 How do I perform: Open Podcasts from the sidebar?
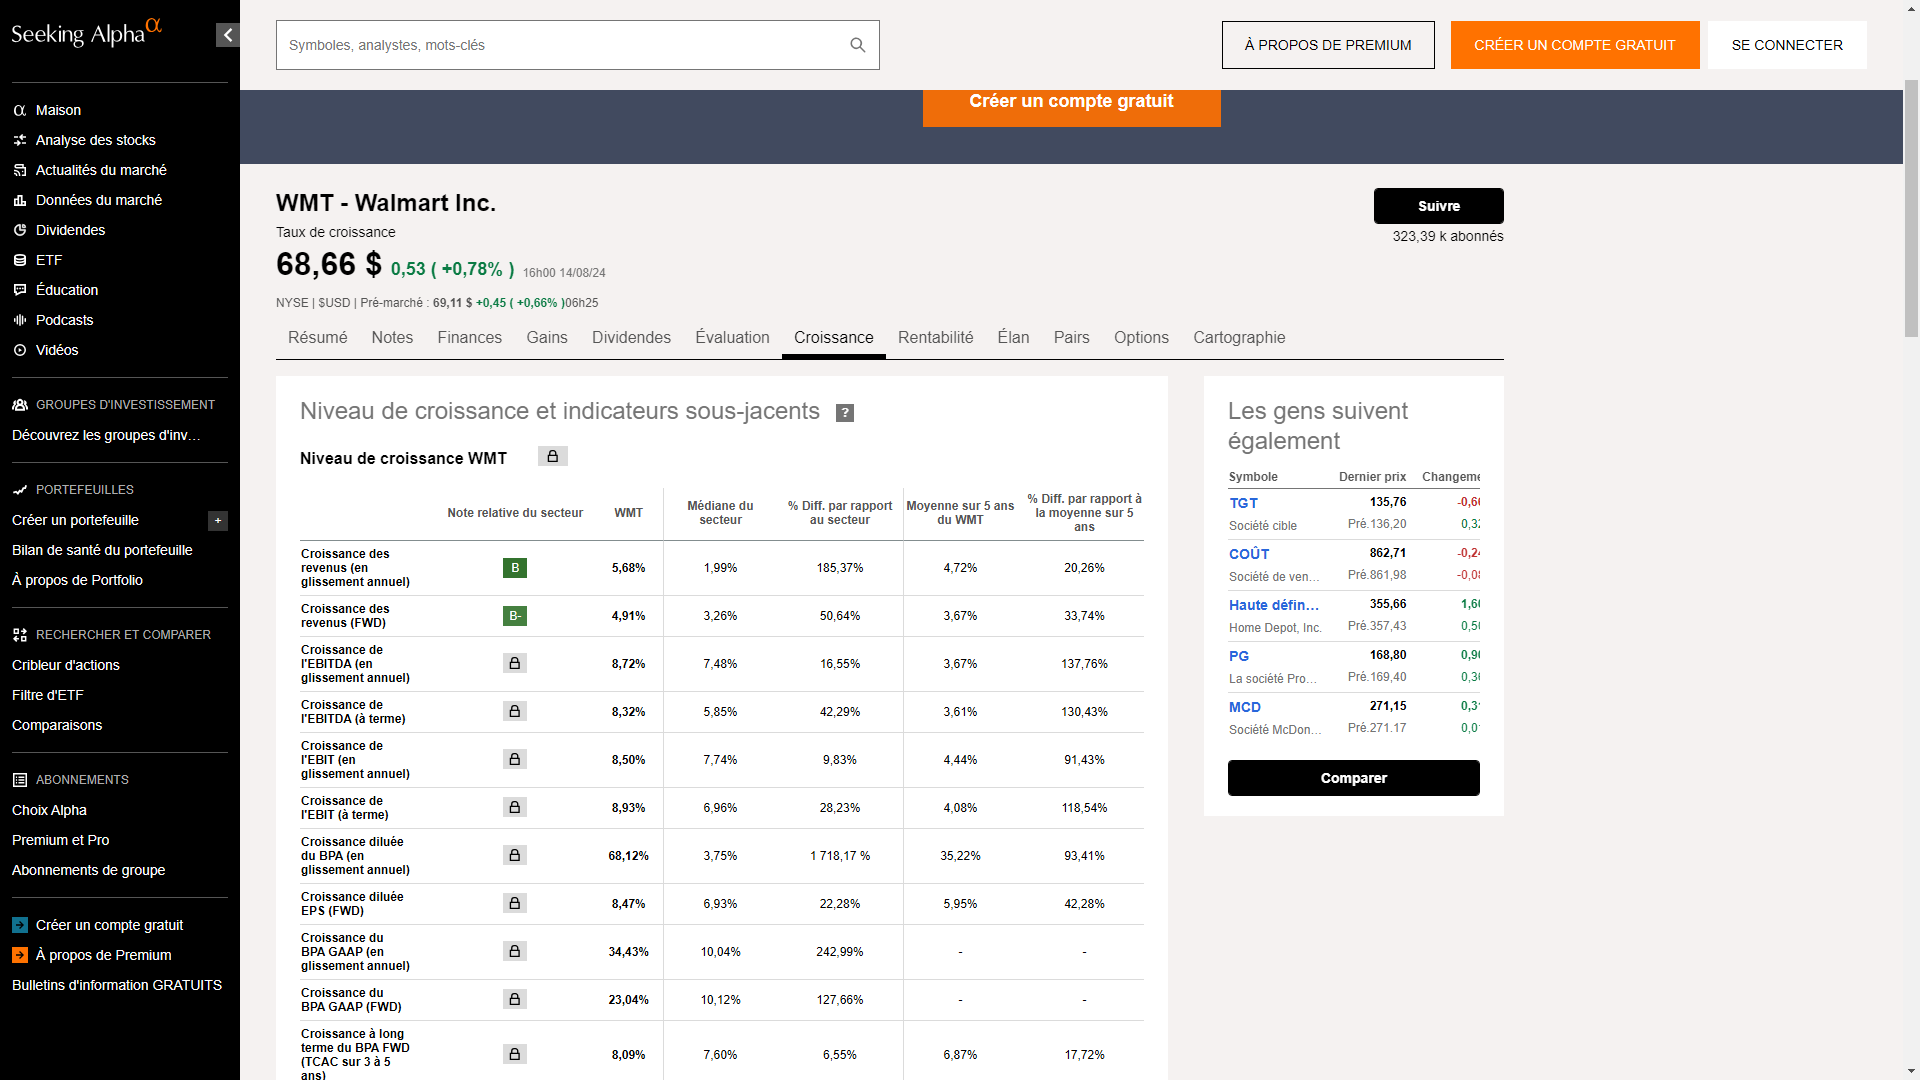tap(64, 320)
